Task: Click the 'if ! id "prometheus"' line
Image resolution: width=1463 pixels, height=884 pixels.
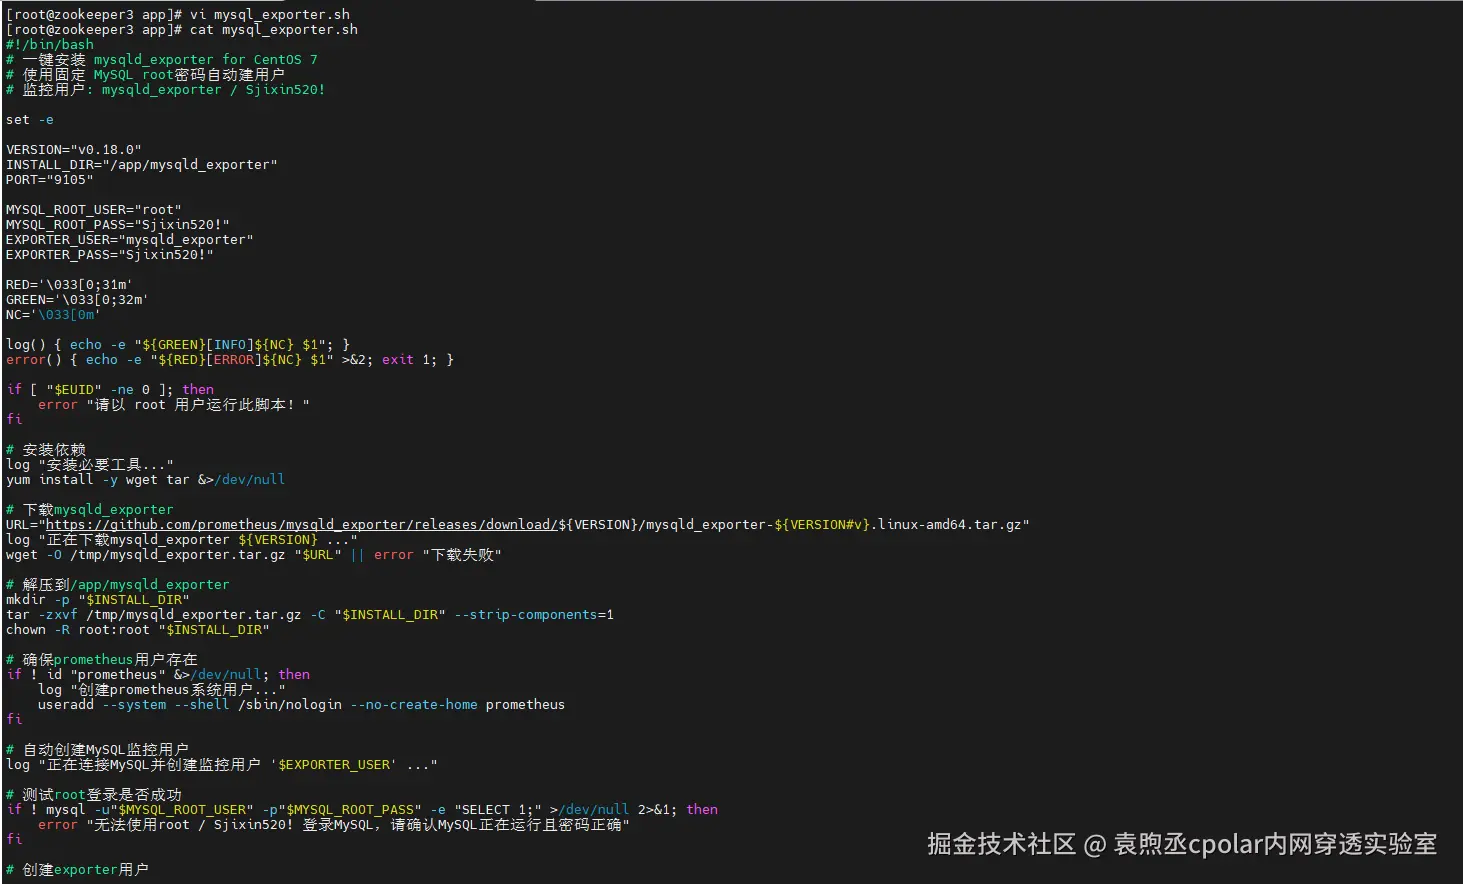Action: pos(158,675)
